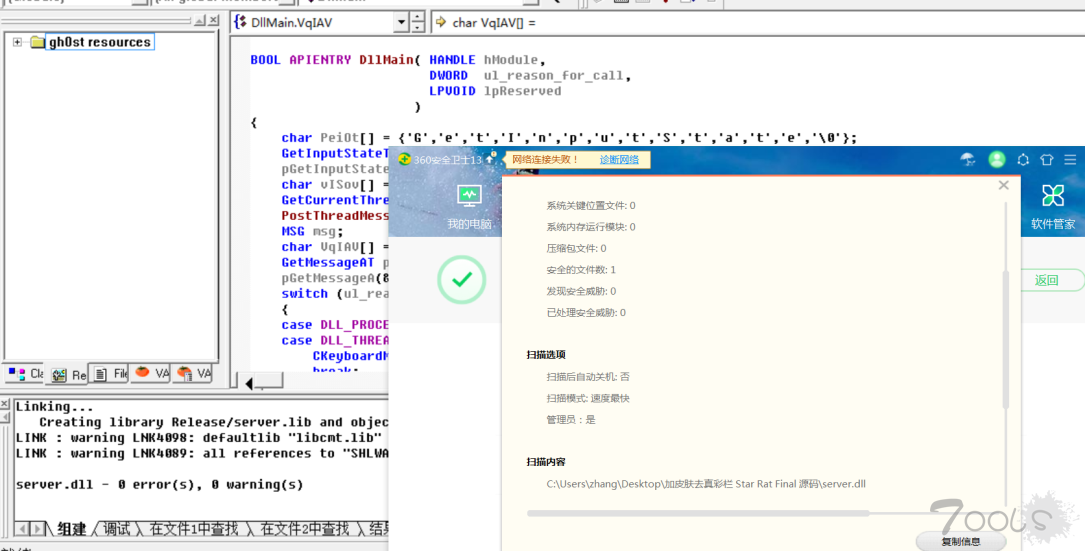The image size is (1085, 551).
Task: Open the second Visual Assist tomato tab
Action: click(193, 373)
